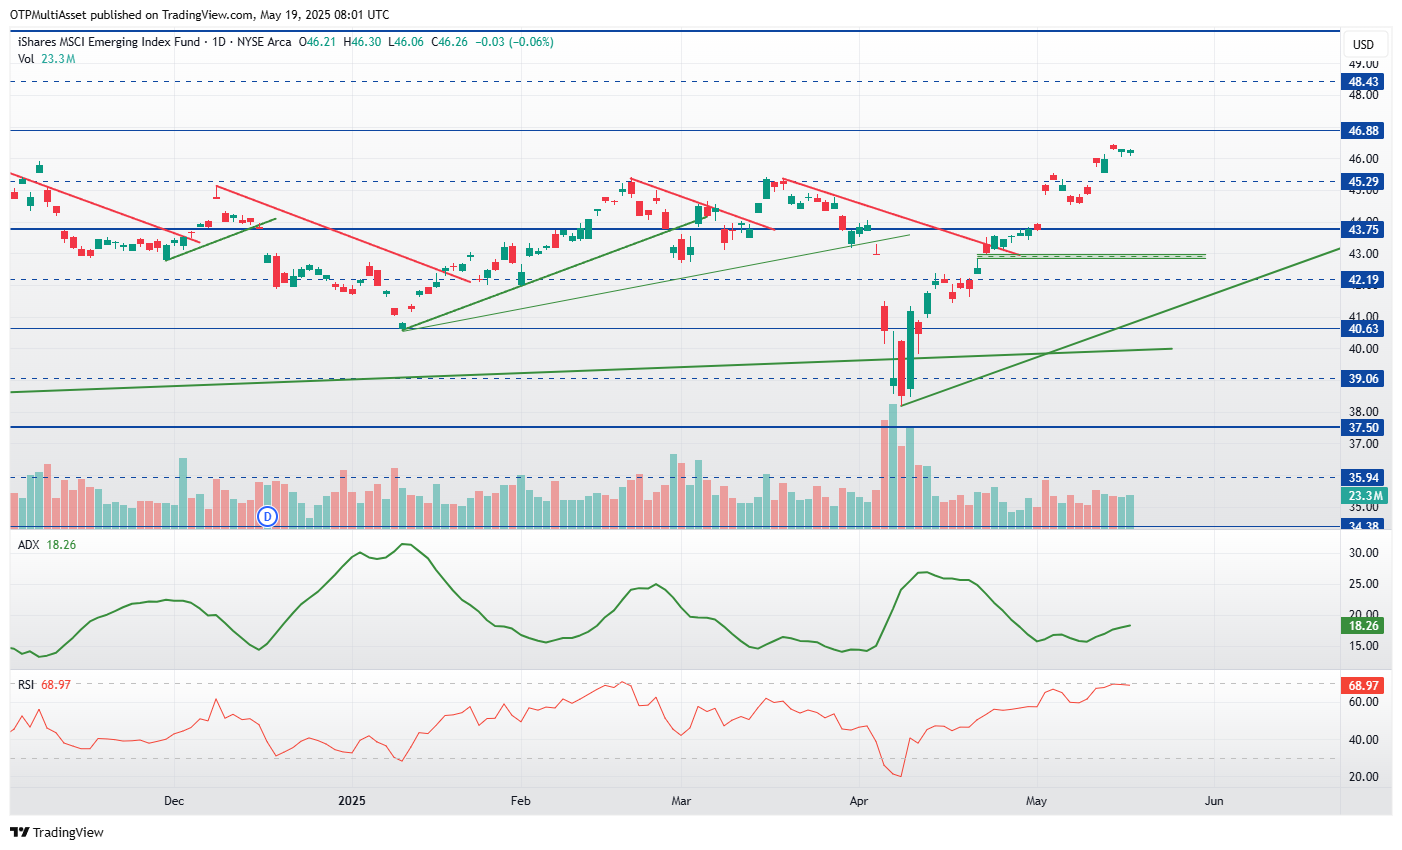Click the USD currency label

[1363, 44]
